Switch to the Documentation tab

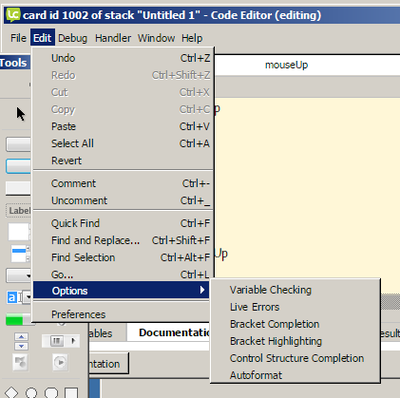174,332
